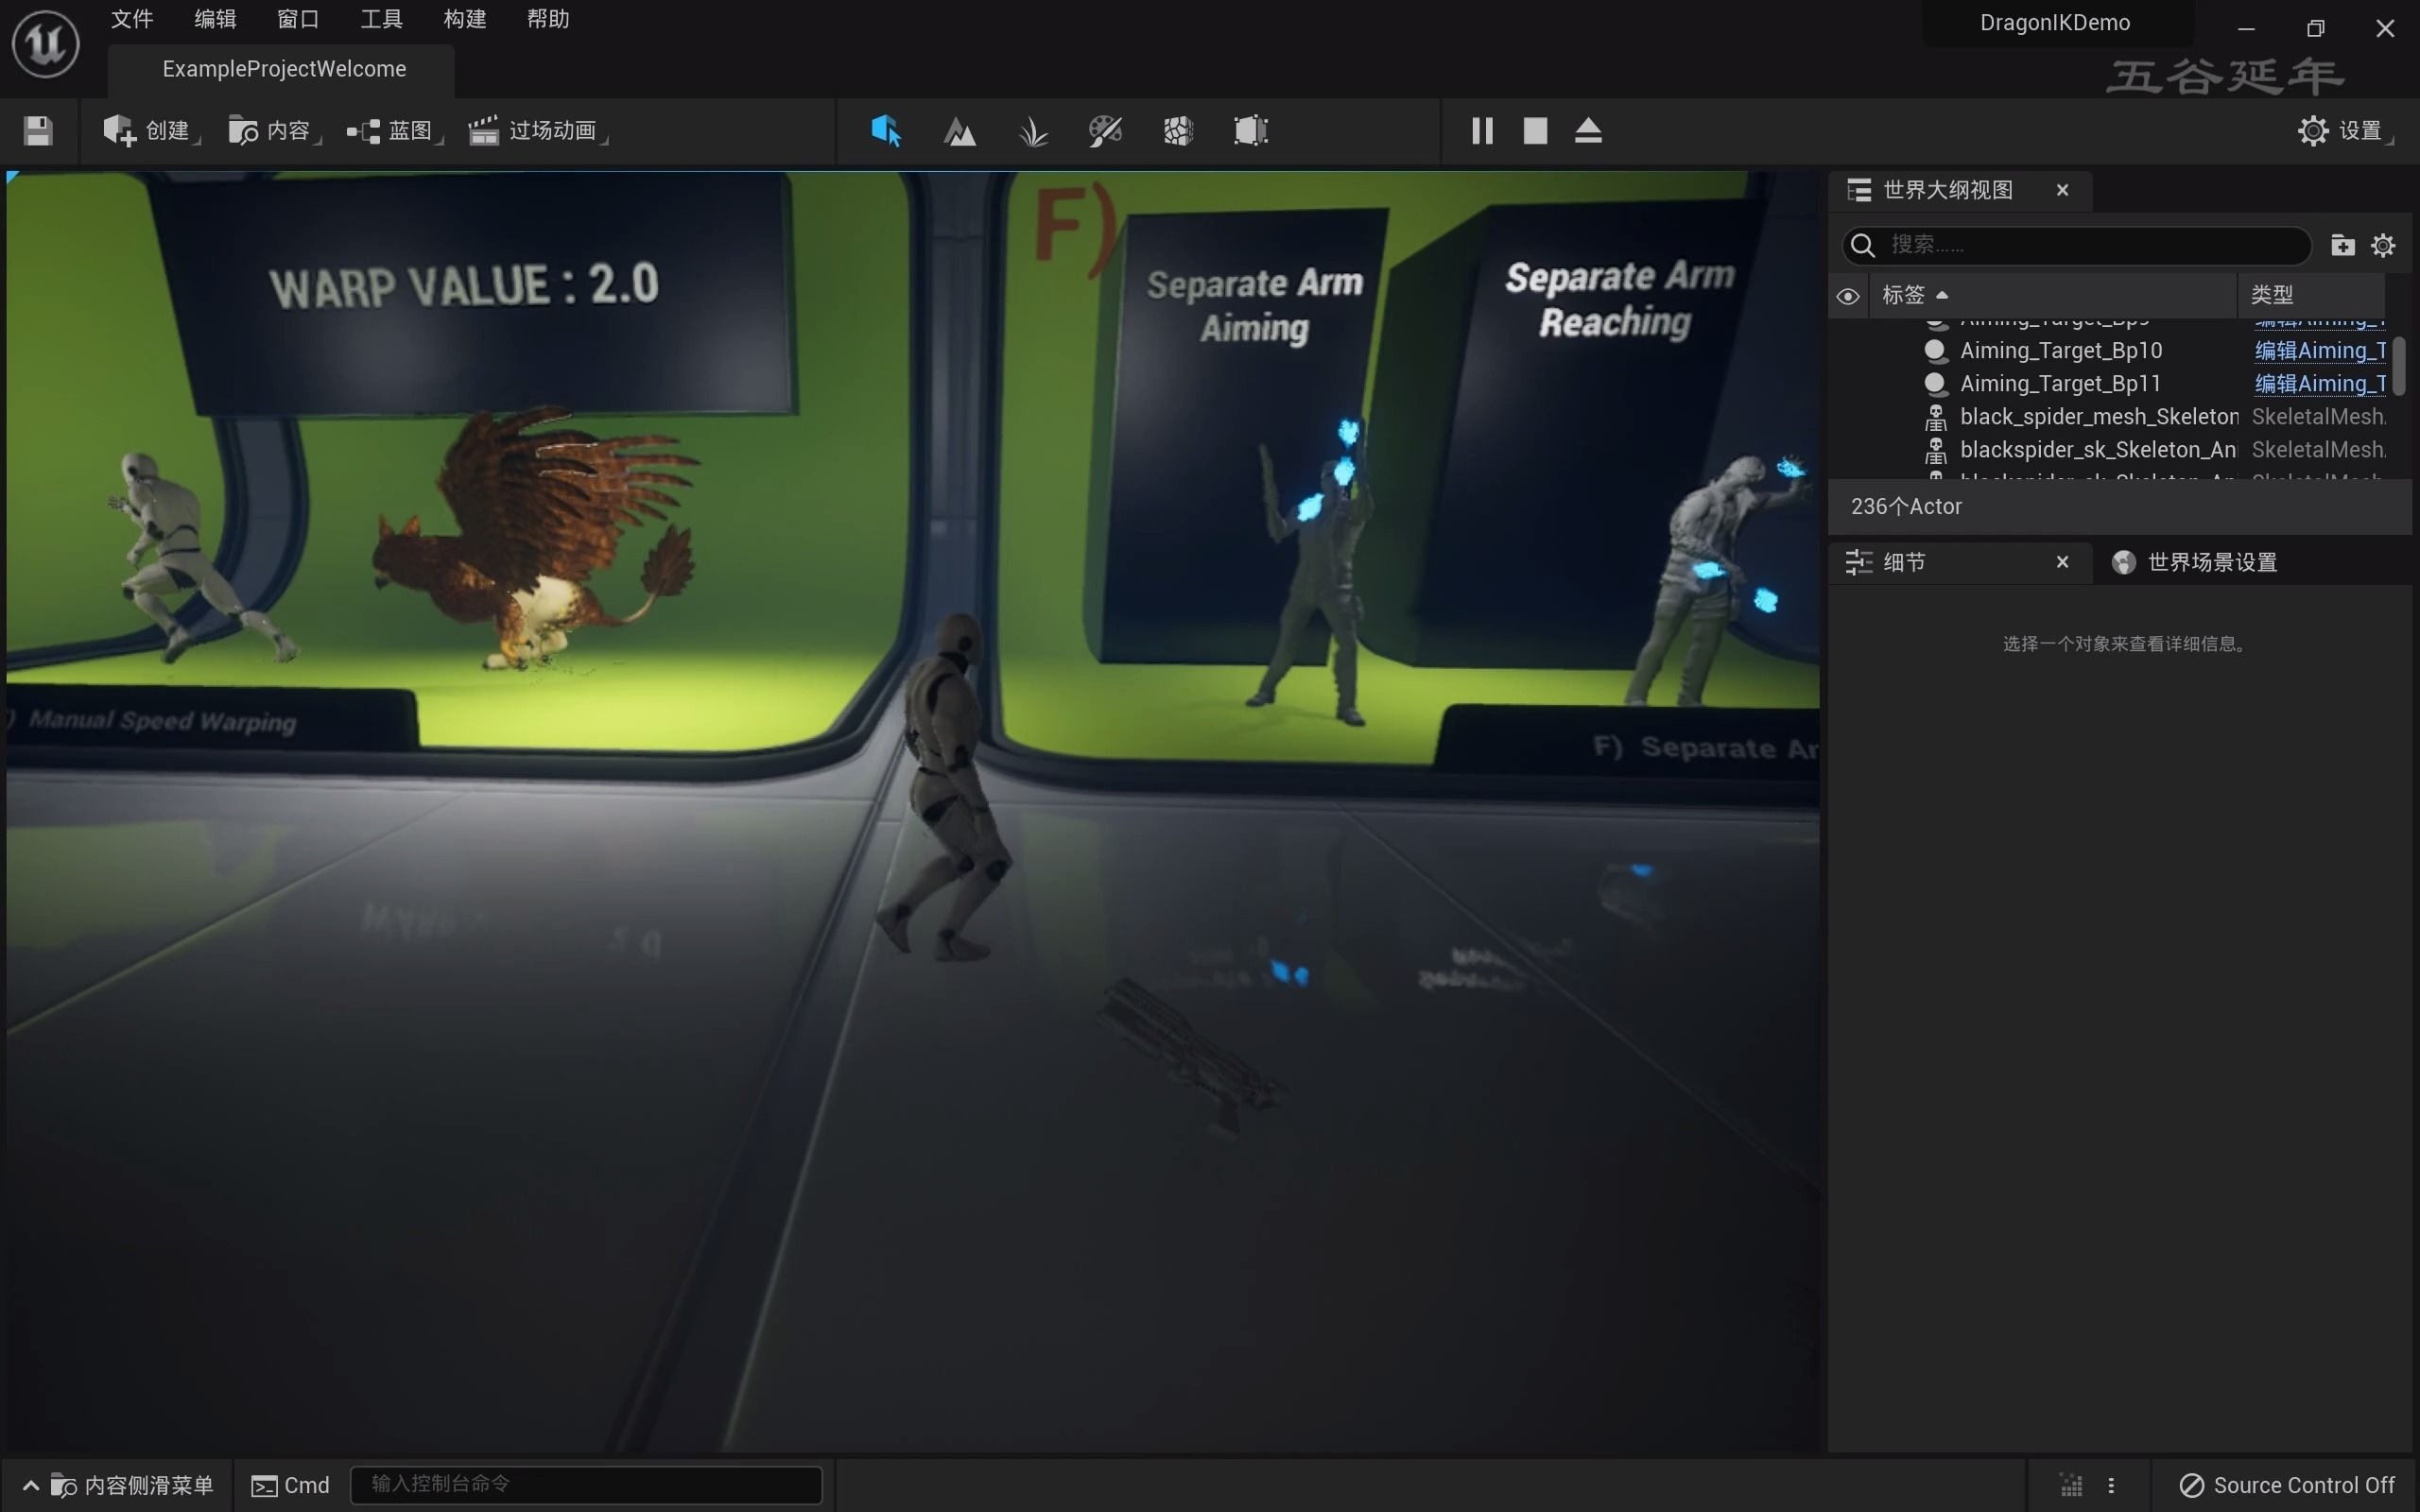Click the console command input field
This screenshot has width=2420, height=1512.
coord(586,1484)
